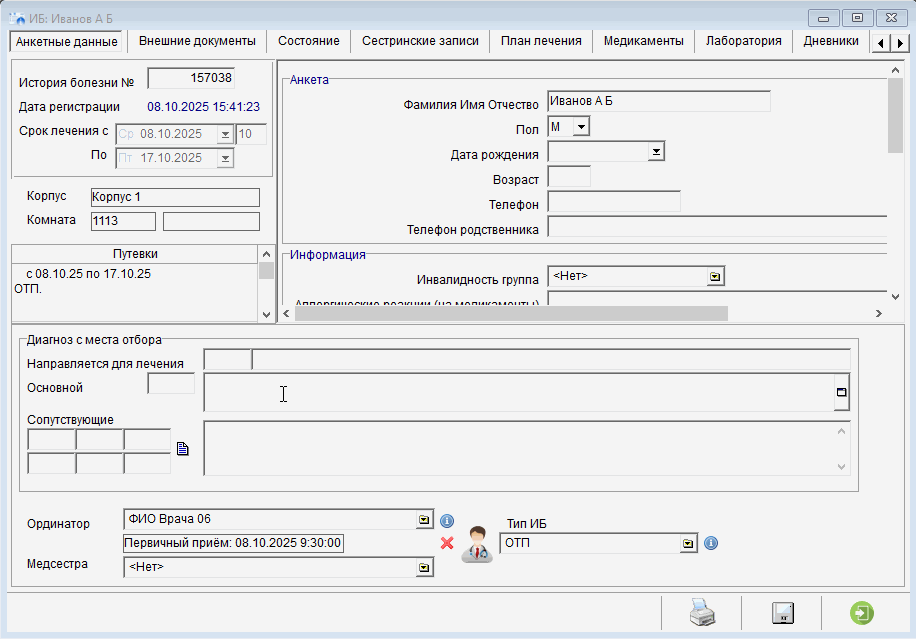This screenshot has height=639, width=916.
Task: Open the Дата рождения date picker
Action: click(x=656, y=152)
